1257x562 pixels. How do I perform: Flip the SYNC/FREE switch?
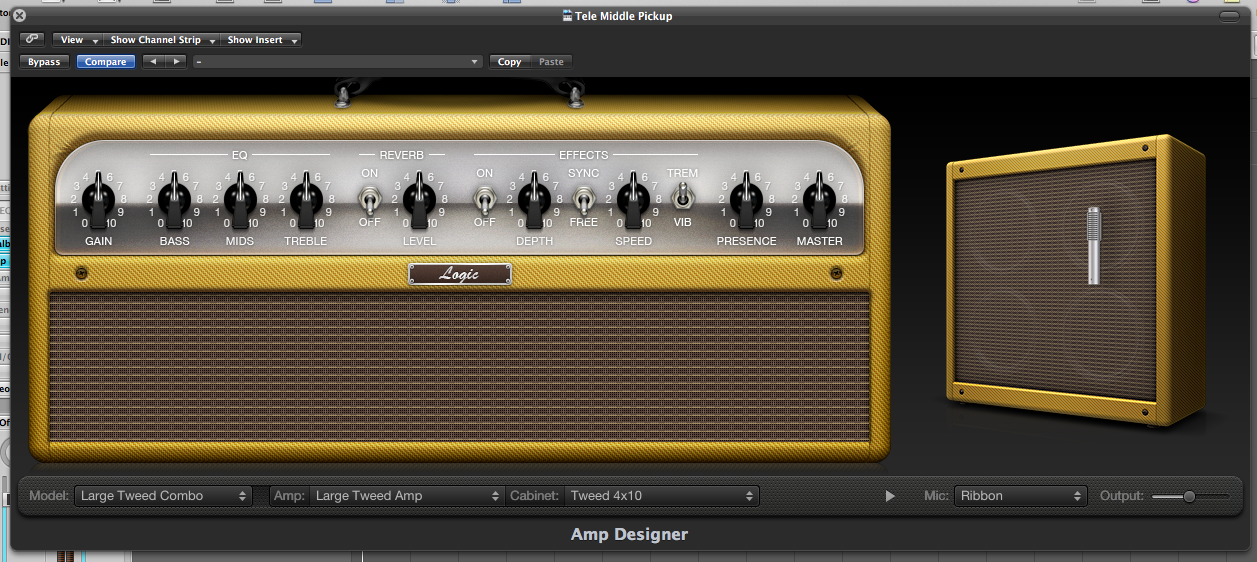click(583, 201)
